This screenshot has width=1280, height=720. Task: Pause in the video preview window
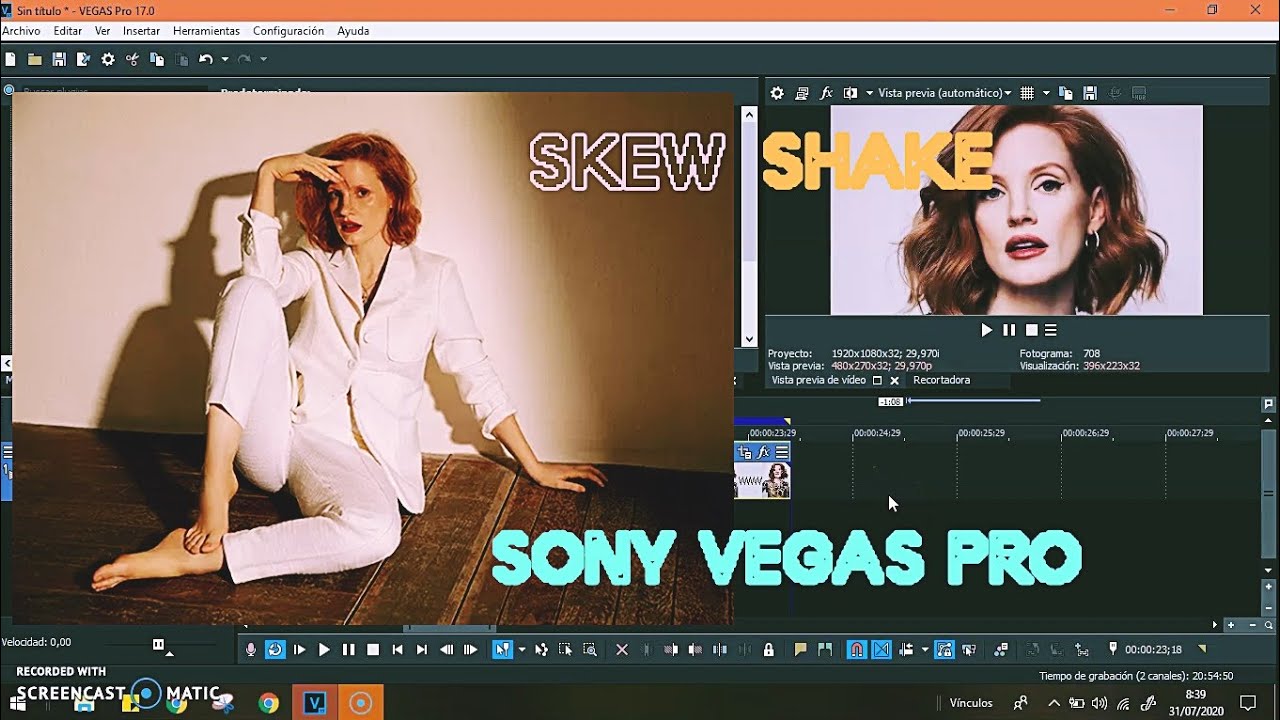click(1009, 330)
